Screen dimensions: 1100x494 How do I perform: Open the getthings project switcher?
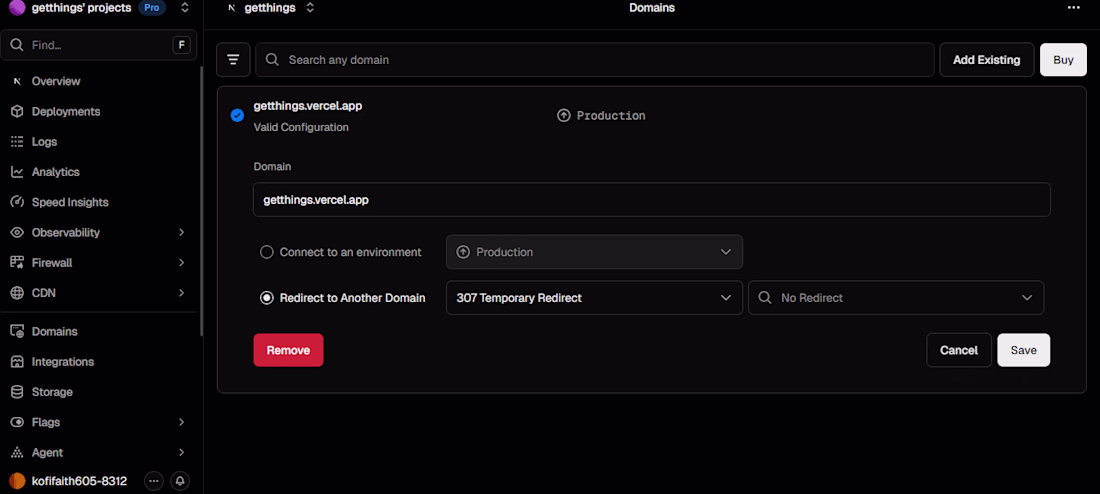pyautogui.click(x=271, y=8)
